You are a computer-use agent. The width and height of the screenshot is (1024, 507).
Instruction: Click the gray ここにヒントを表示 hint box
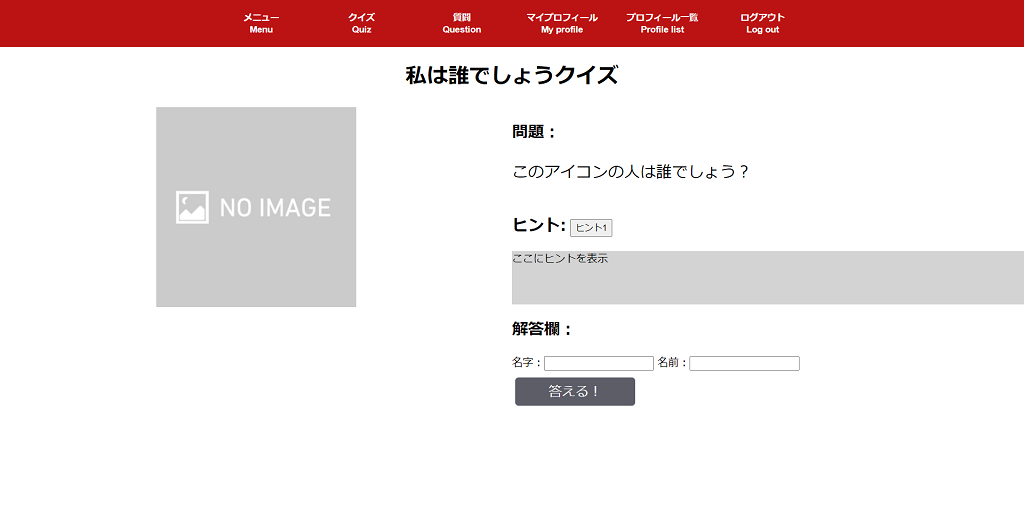point(768,278)
